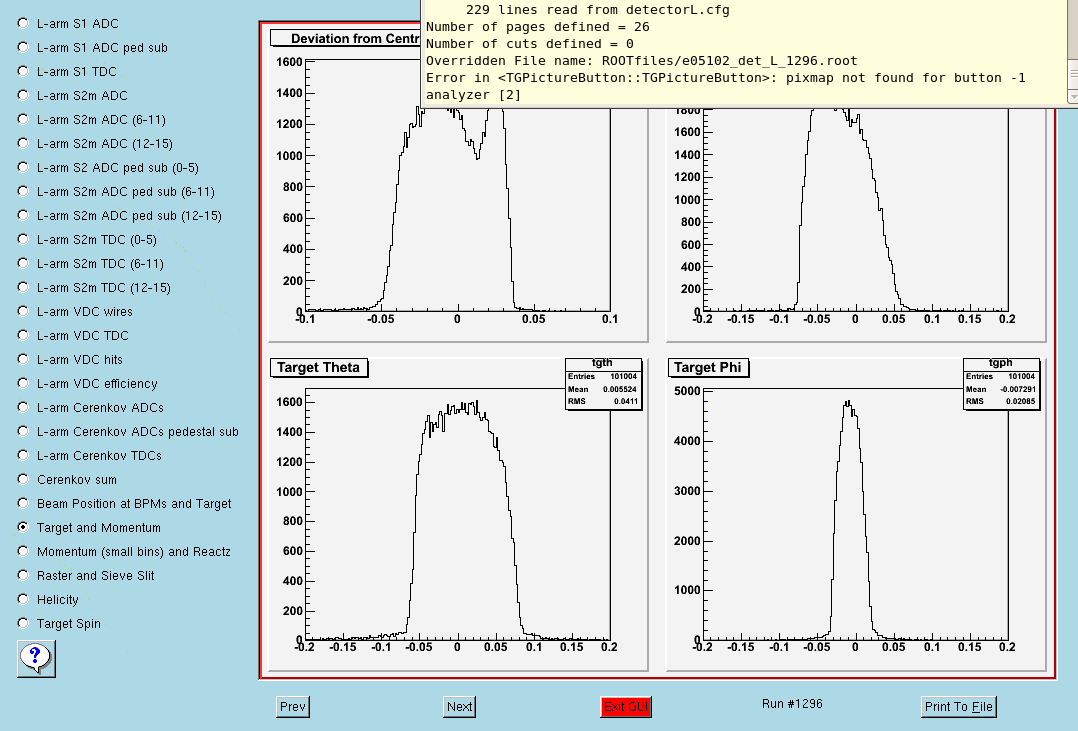Pick L-arm S2m ADC (6-11) radio

pos(23,120)
